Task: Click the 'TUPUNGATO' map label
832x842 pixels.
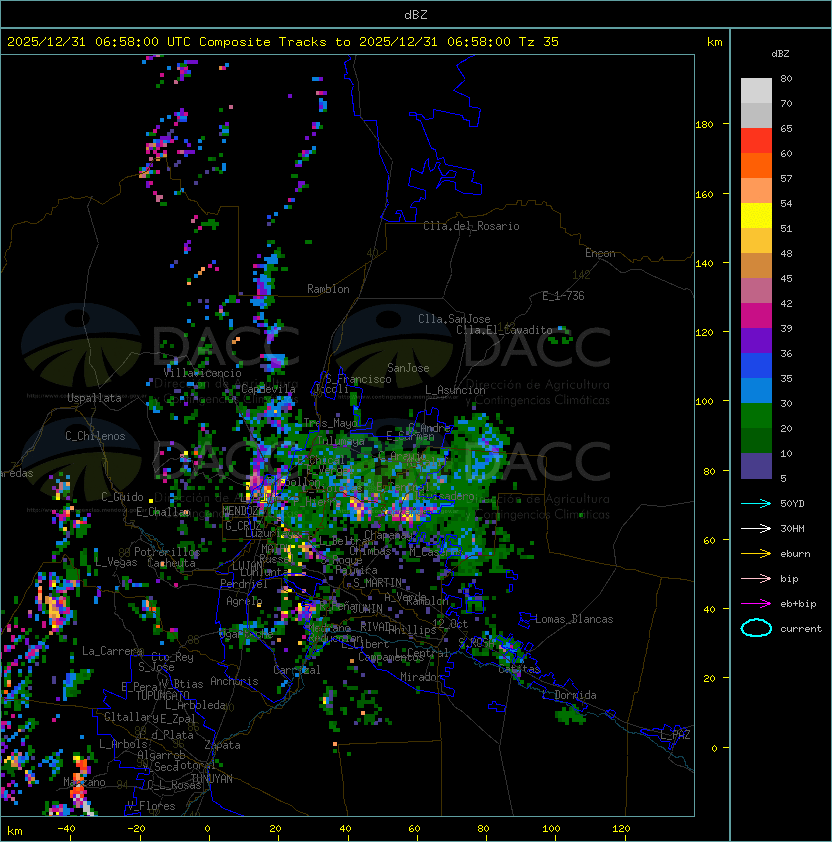Action: (162, 696)
